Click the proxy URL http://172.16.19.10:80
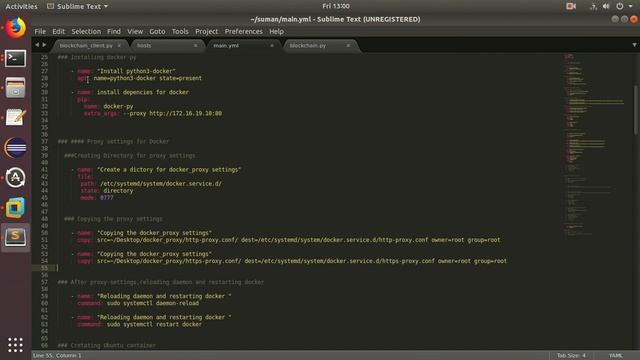 (x=186, y=113)
